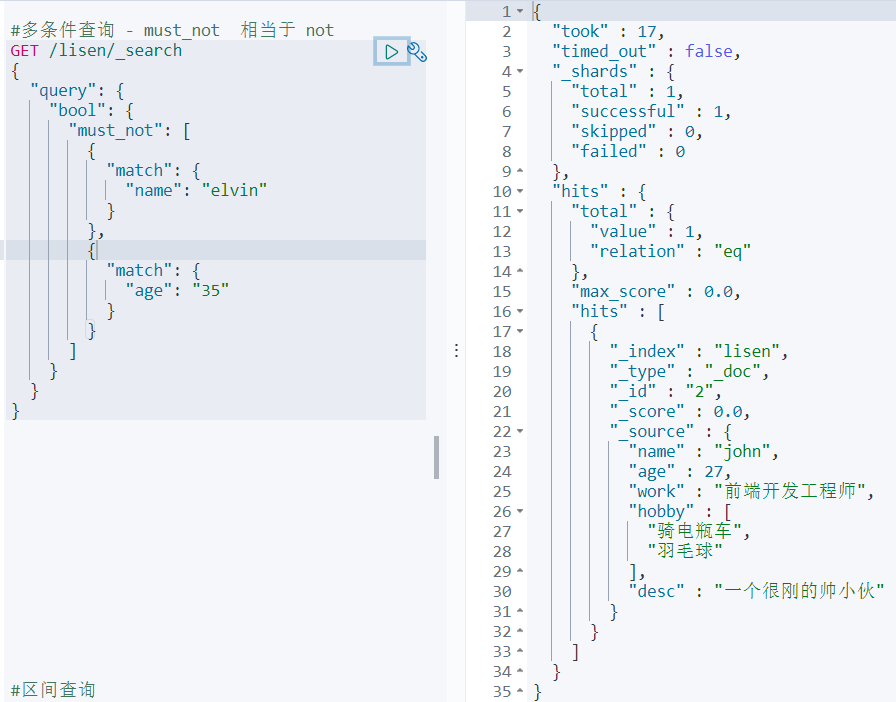The width and height of the screenshot is (896, 702).
Task: Click the "_type" : "_doc" line
Action: [689, 372]
